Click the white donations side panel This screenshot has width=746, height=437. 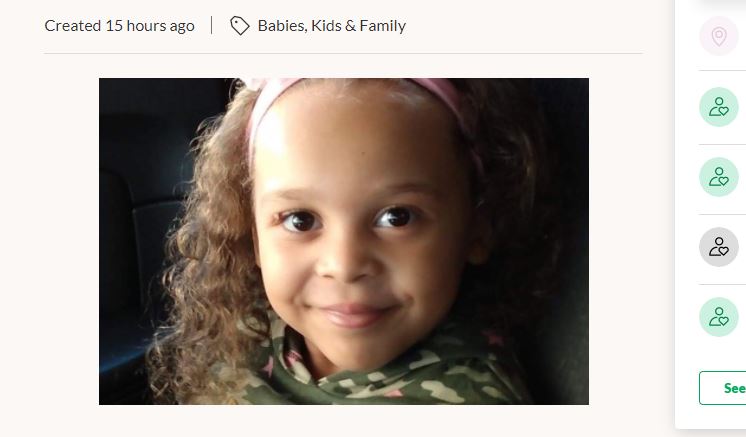pyautogui.click(x=710, y=214)
